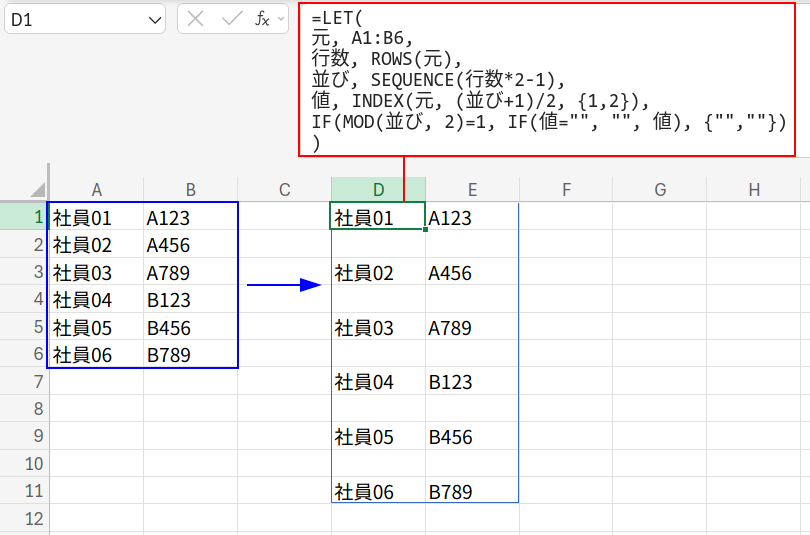810x535 pixels.
Task: Click cell B4 containing B123
Action: click(190, 300)
